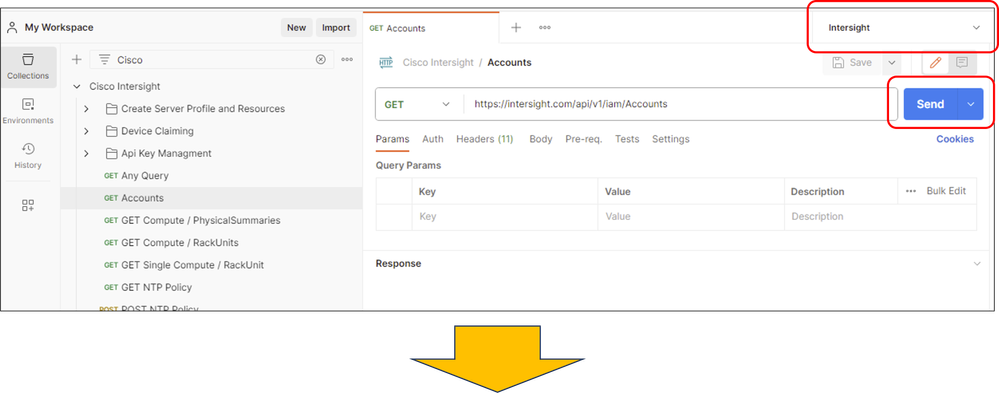Select the GET Accounts request tab

click(431, 28)
